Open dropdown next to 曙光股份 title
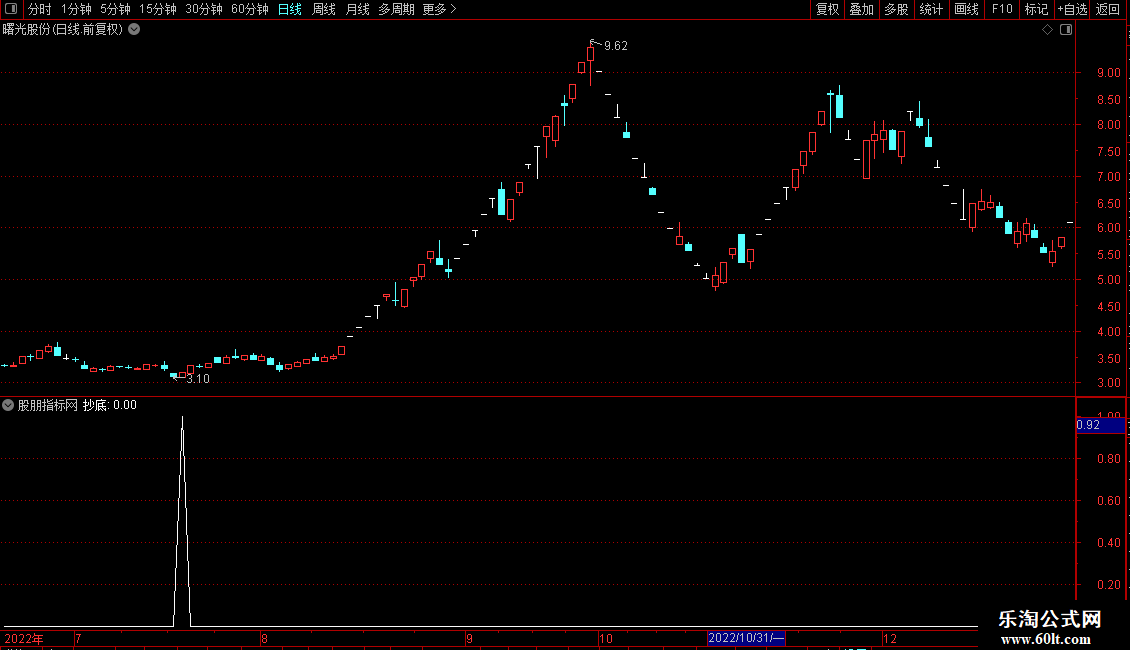Image resolution: width=1130 pixels, height=650 pixels. 134,30
